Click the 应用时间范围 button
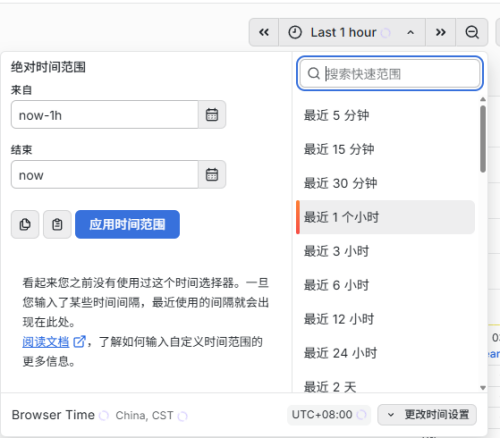This screenshot has height=438, width=500. [127, 224]
